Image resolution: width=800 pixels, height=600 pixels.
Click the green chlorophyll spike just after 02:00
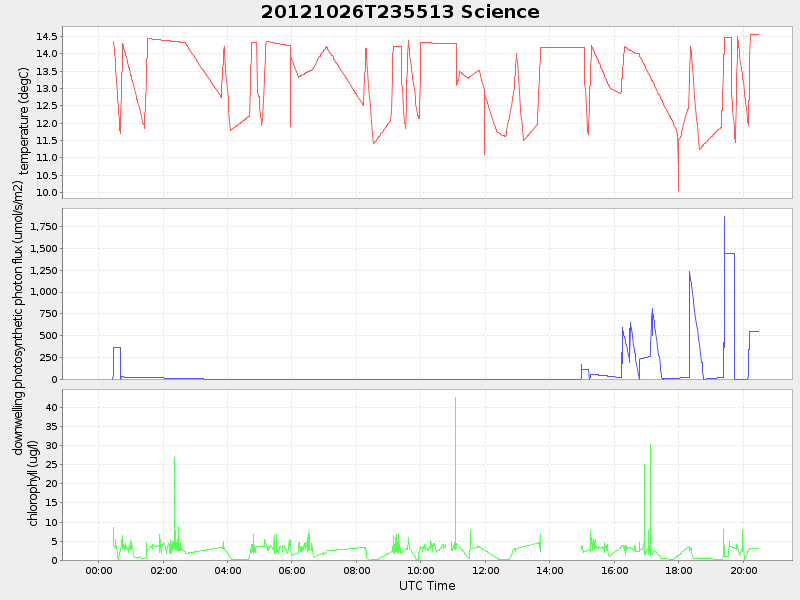tap(174, 460)
